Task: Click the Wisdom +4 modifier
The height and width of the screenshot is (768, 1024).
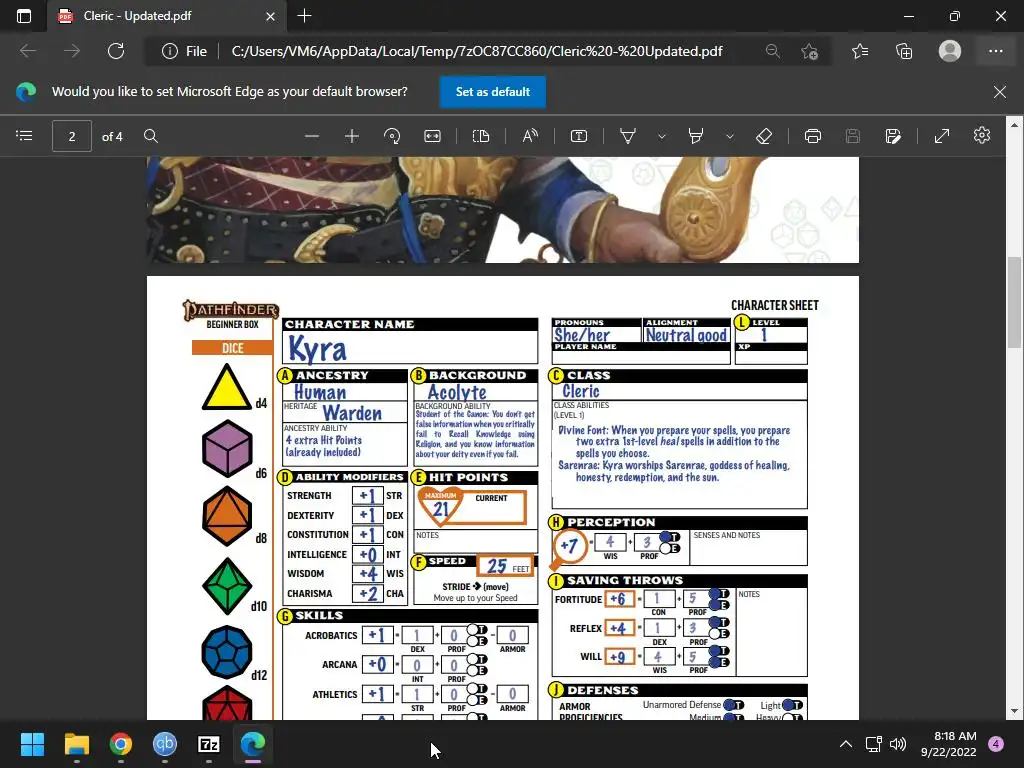Action: pos(368,574)
